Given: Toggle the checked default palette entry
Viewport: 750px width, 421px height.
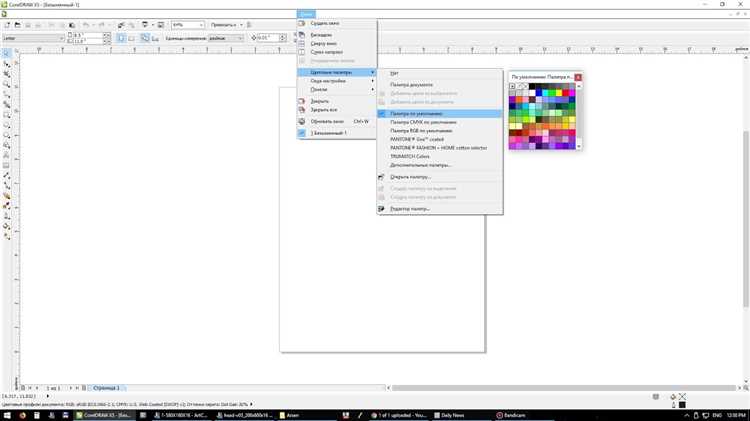Looking at the screenshot, I should pos(381,113).
